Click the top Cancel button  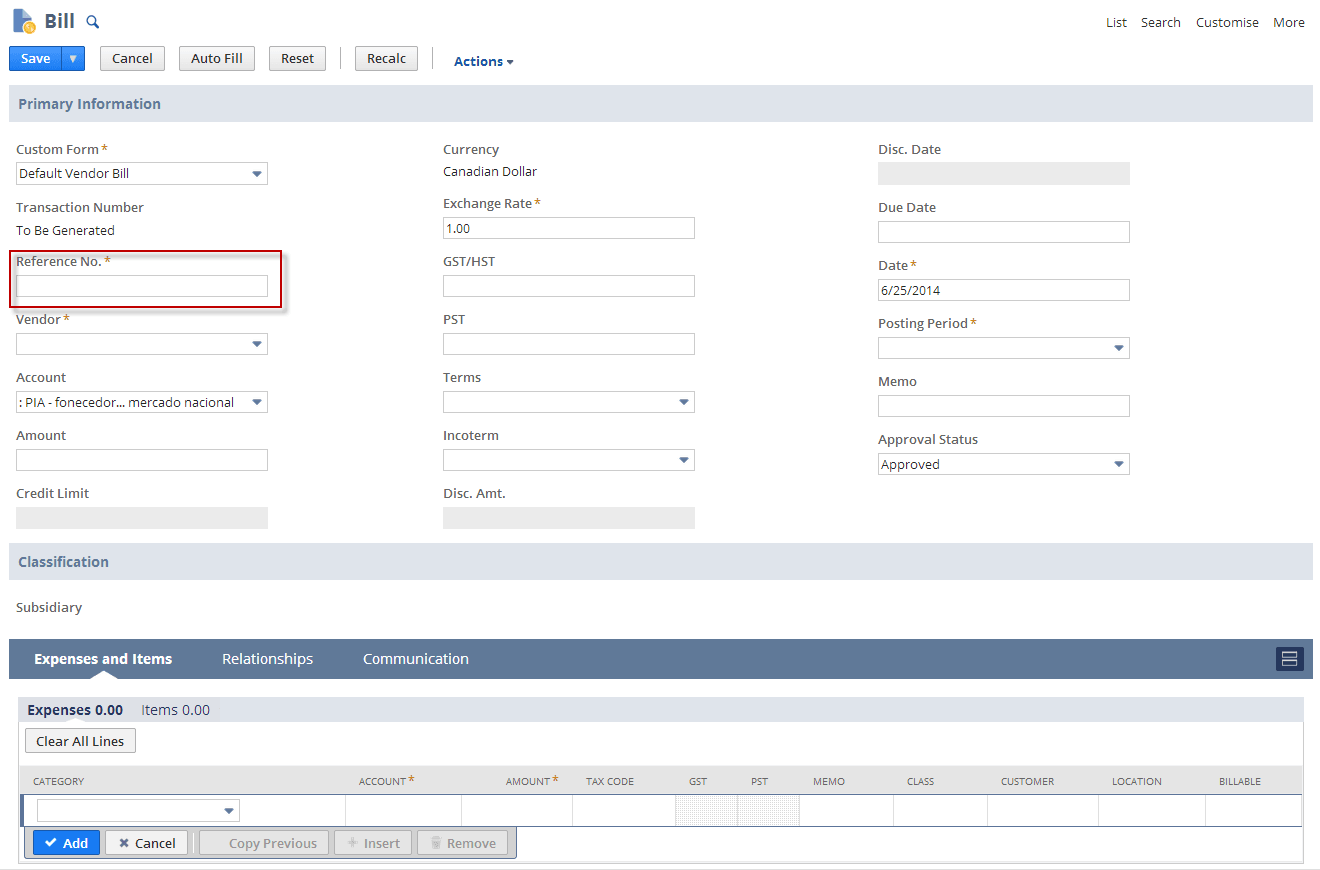point(132,59)
